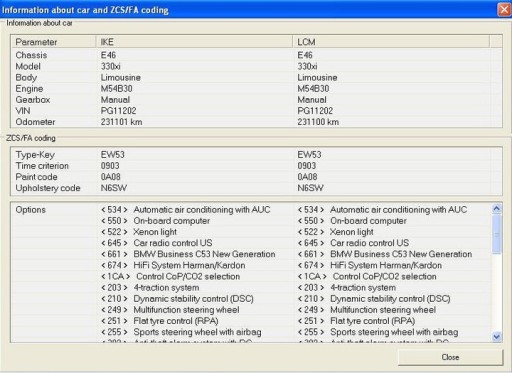Click the Parameter column header

(55, 42)
